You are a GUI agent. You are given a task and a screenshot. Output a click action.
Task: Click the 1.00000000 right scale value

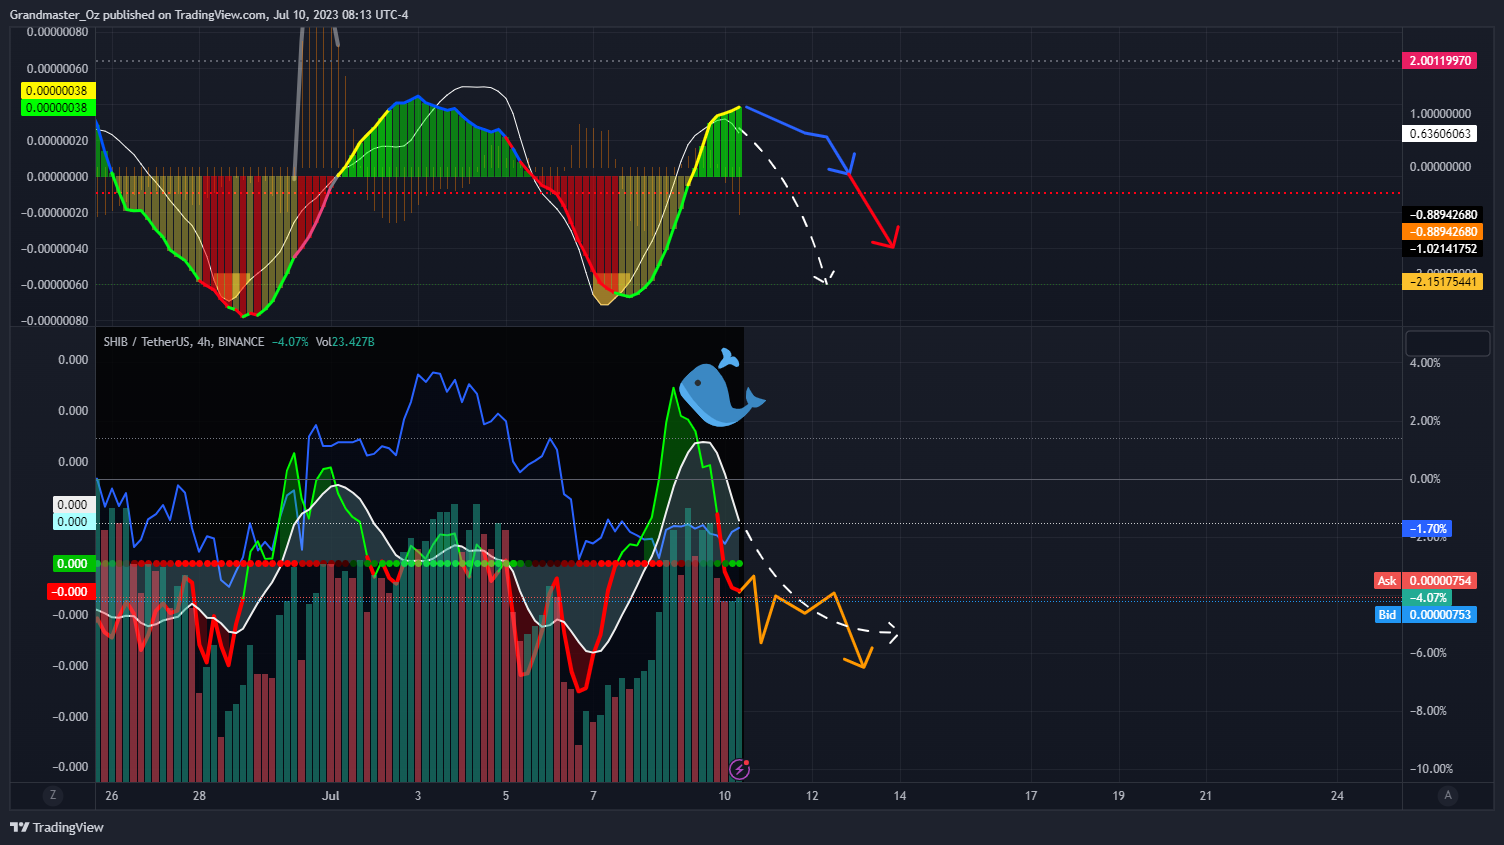1440,114
